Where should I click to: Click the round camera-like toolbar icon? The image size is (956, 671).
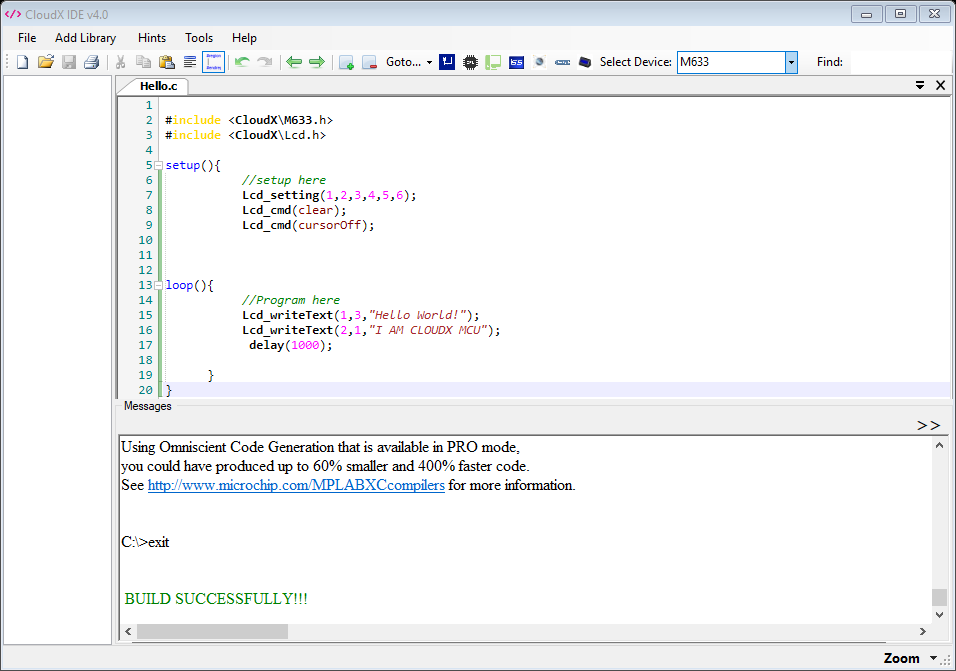tap(539, 62)
